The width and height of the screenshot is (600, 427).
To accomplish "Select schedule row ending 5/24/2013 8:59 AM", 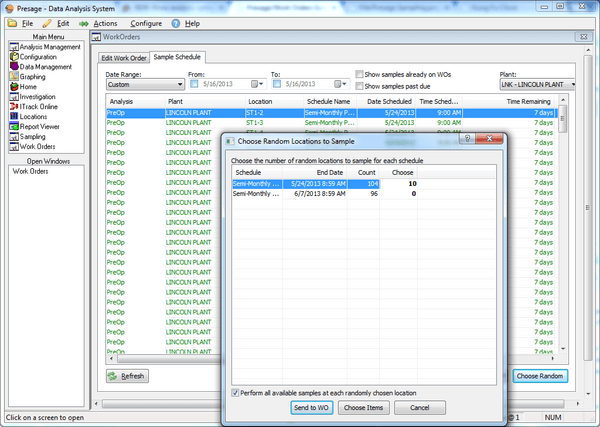I will tap(325, 184).
